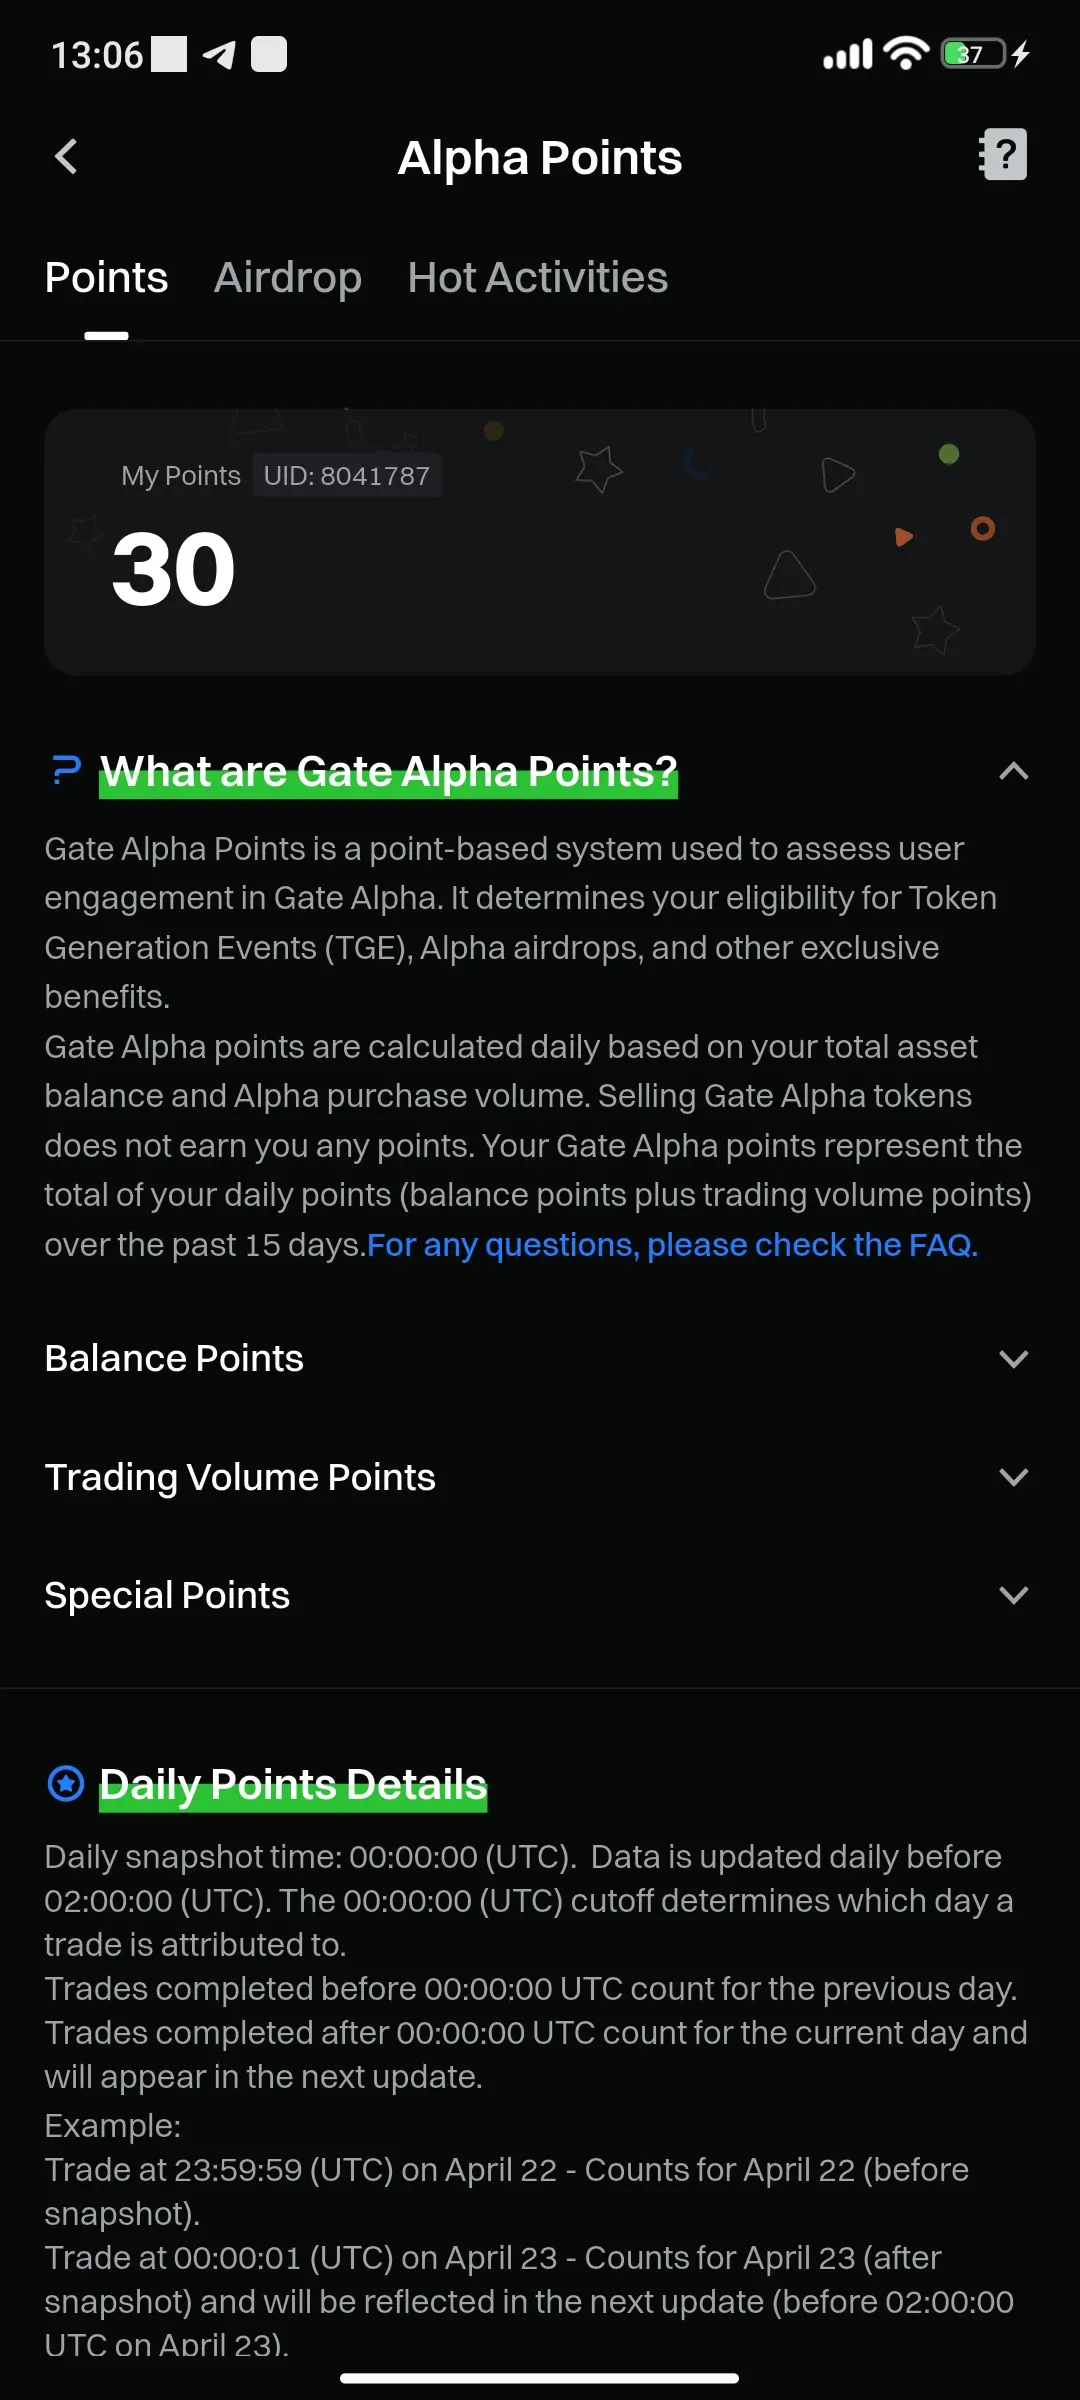
Task: Select the Points tab
Action: pos(106,278)
